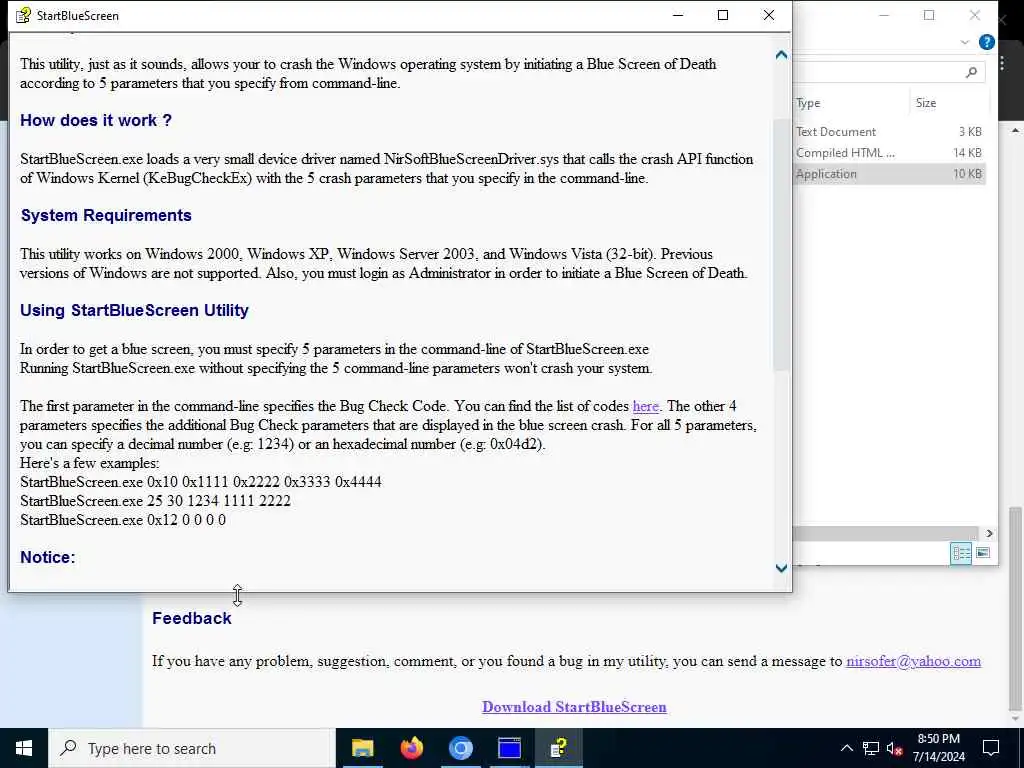This screenshot has width=1024, height=768.
Task: Click StartBlueScreen title bar app icon
Action: tap(23, 15)
